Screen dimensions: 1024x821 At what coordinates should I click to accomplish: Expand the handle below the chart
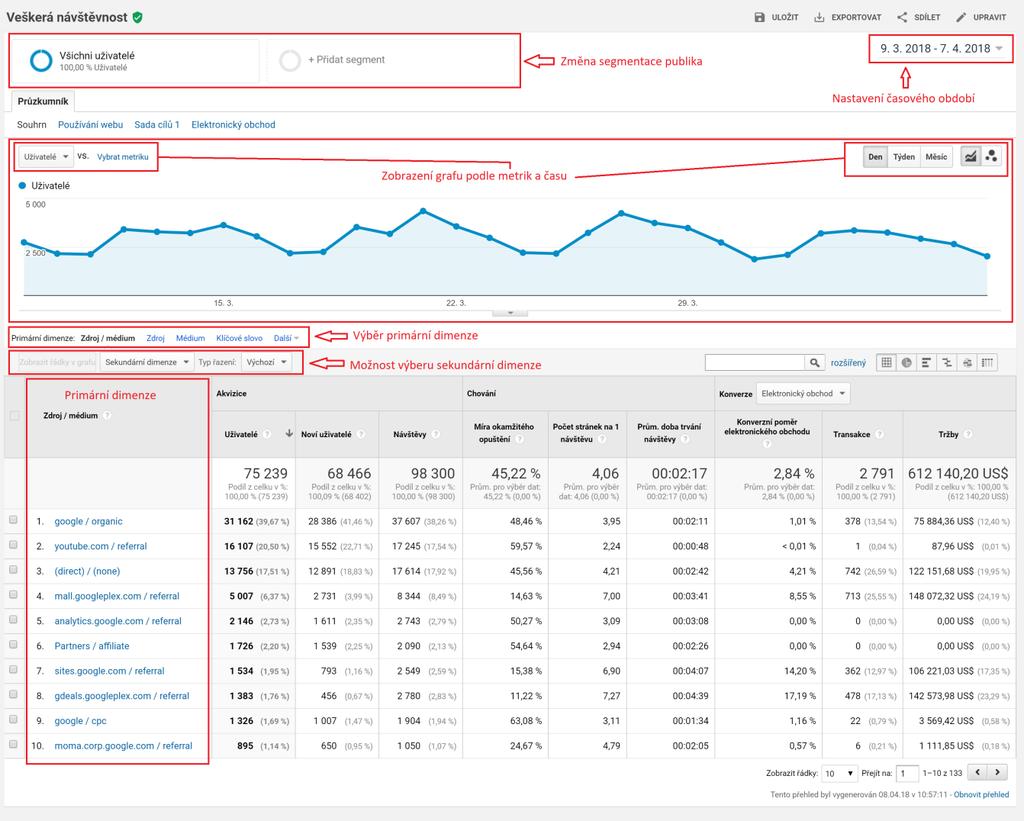[x=509, y=313]
